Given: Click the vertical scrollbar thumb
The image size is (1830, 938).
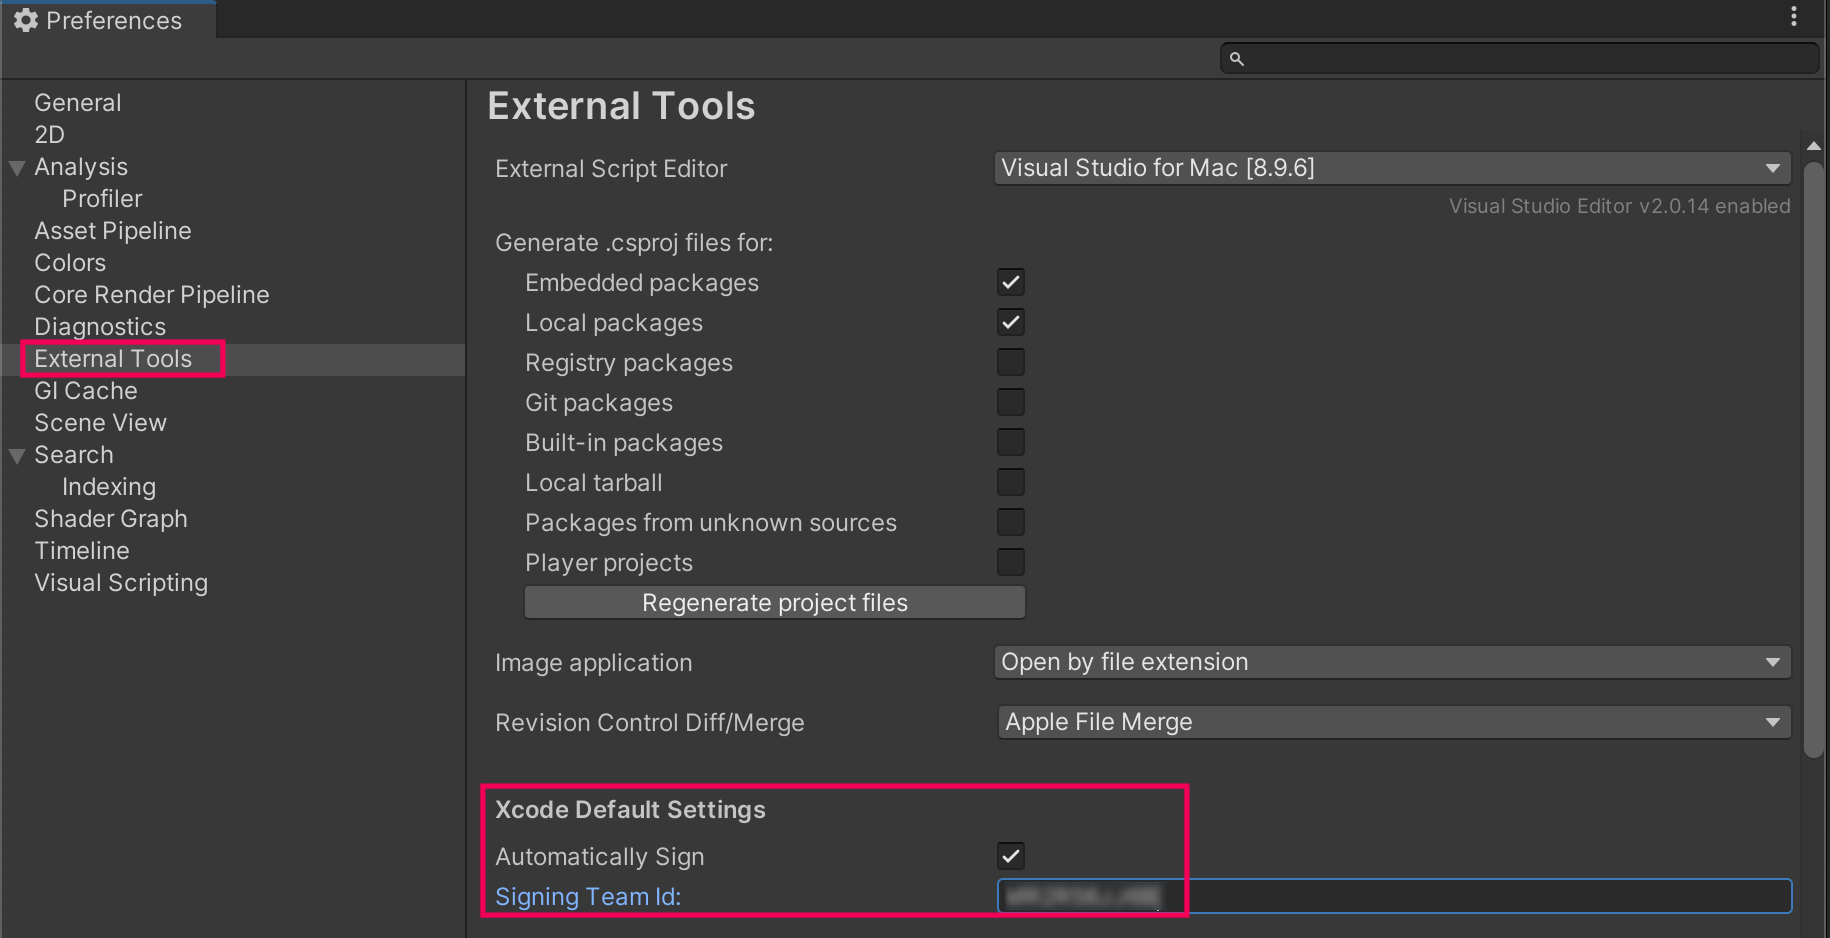Looking at the screenshot, I should (x=1814, y=460).
